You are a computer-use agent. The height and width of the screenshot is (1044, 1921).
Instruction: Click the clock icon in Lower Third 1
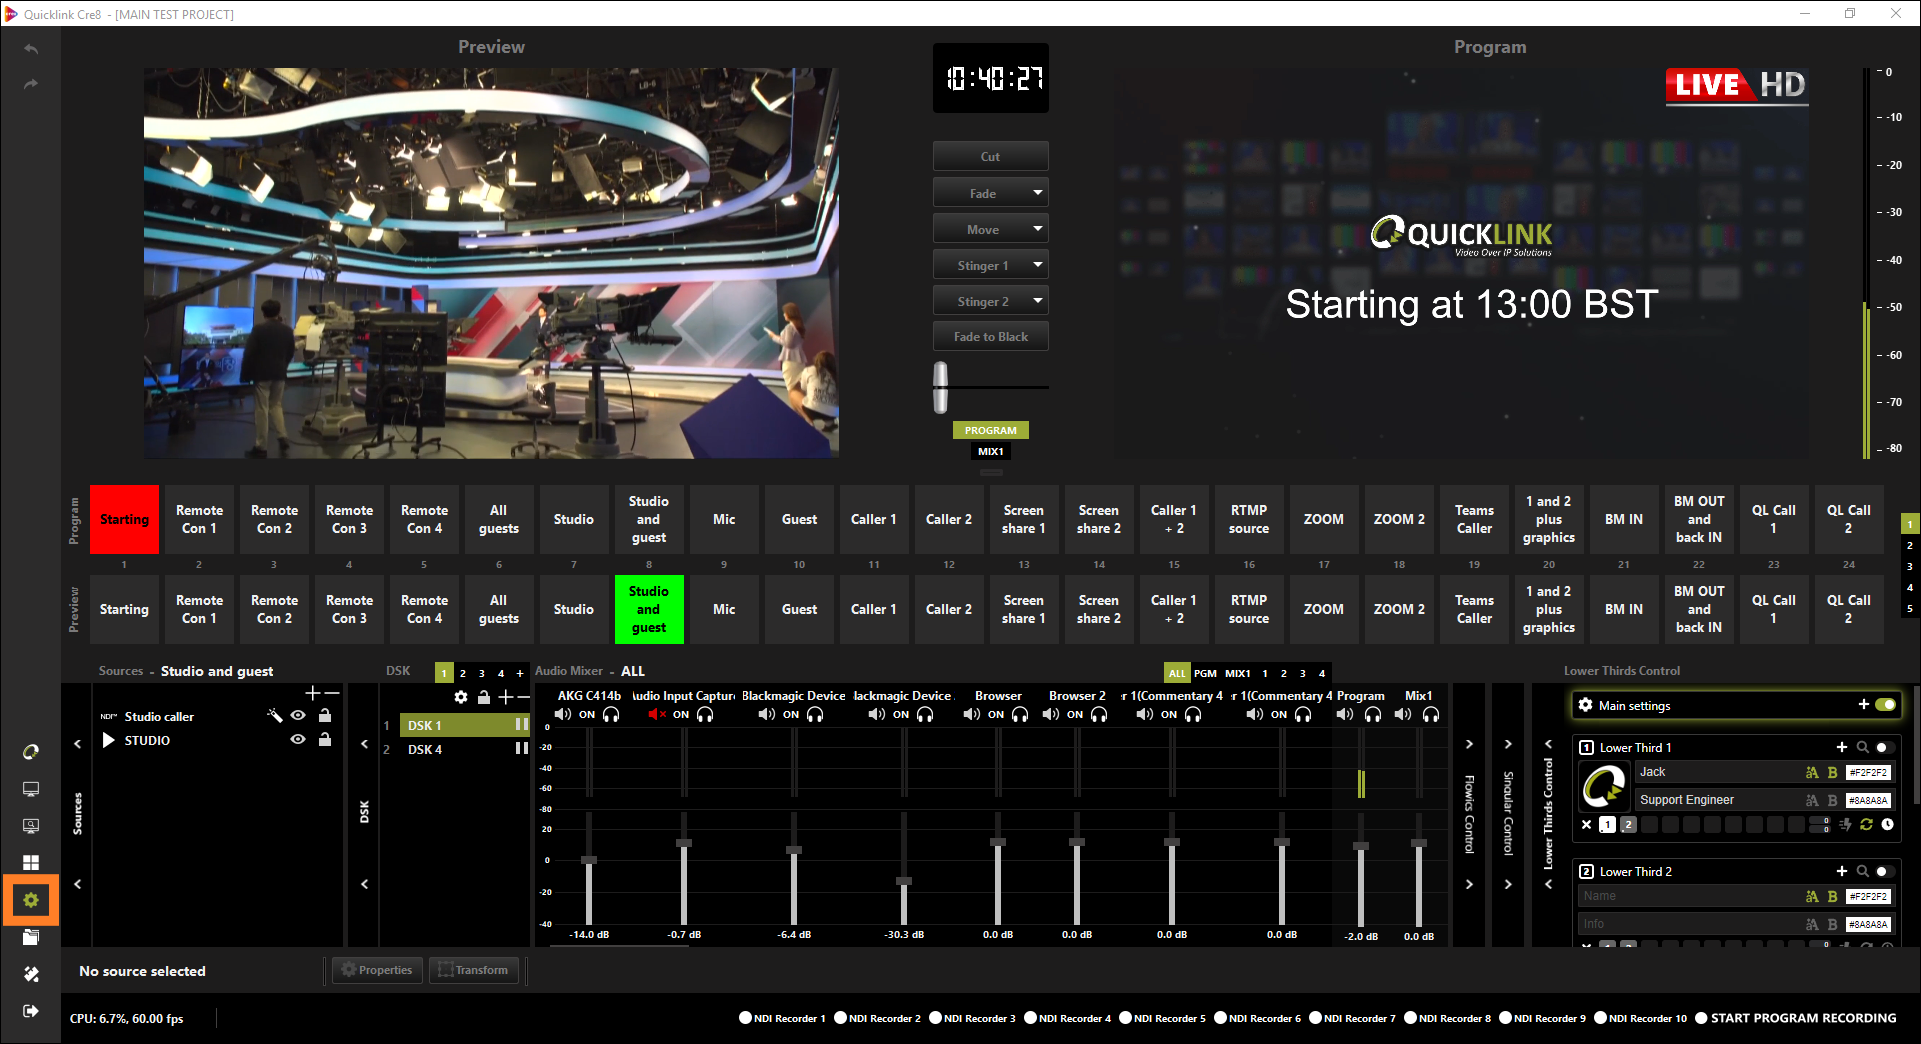[x=1888, y=825]
